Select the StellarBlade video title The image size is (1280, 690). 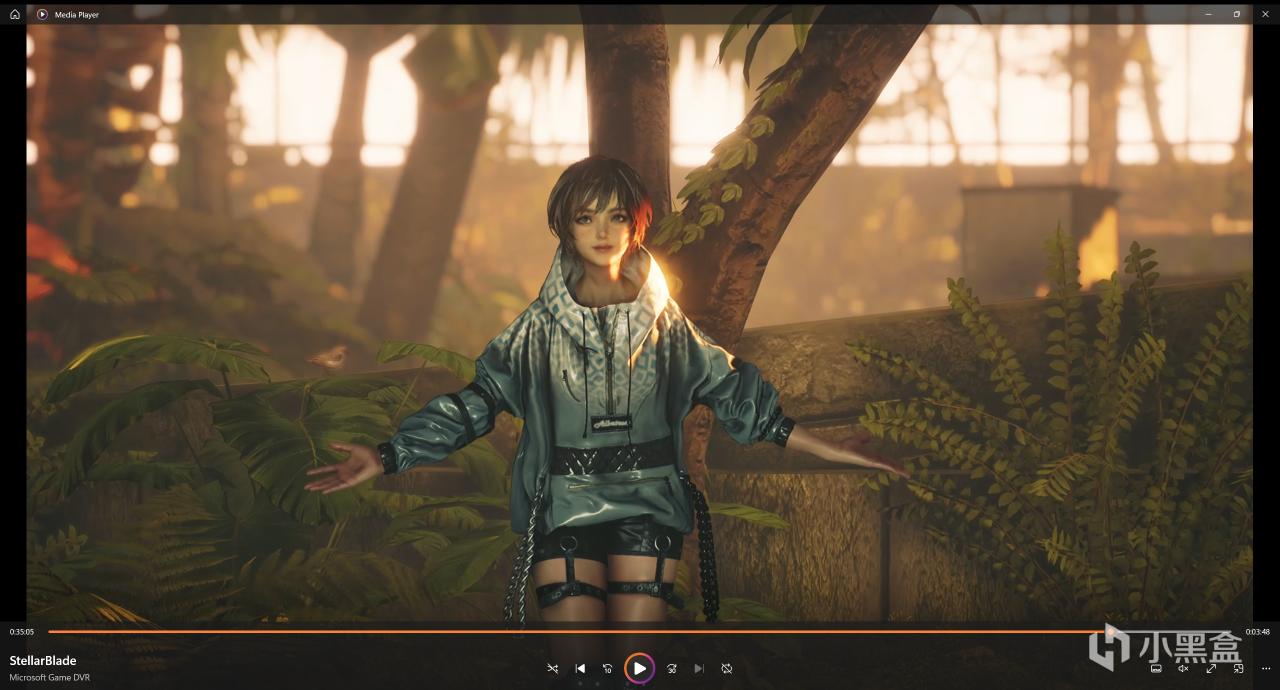[x=43, y=660]
